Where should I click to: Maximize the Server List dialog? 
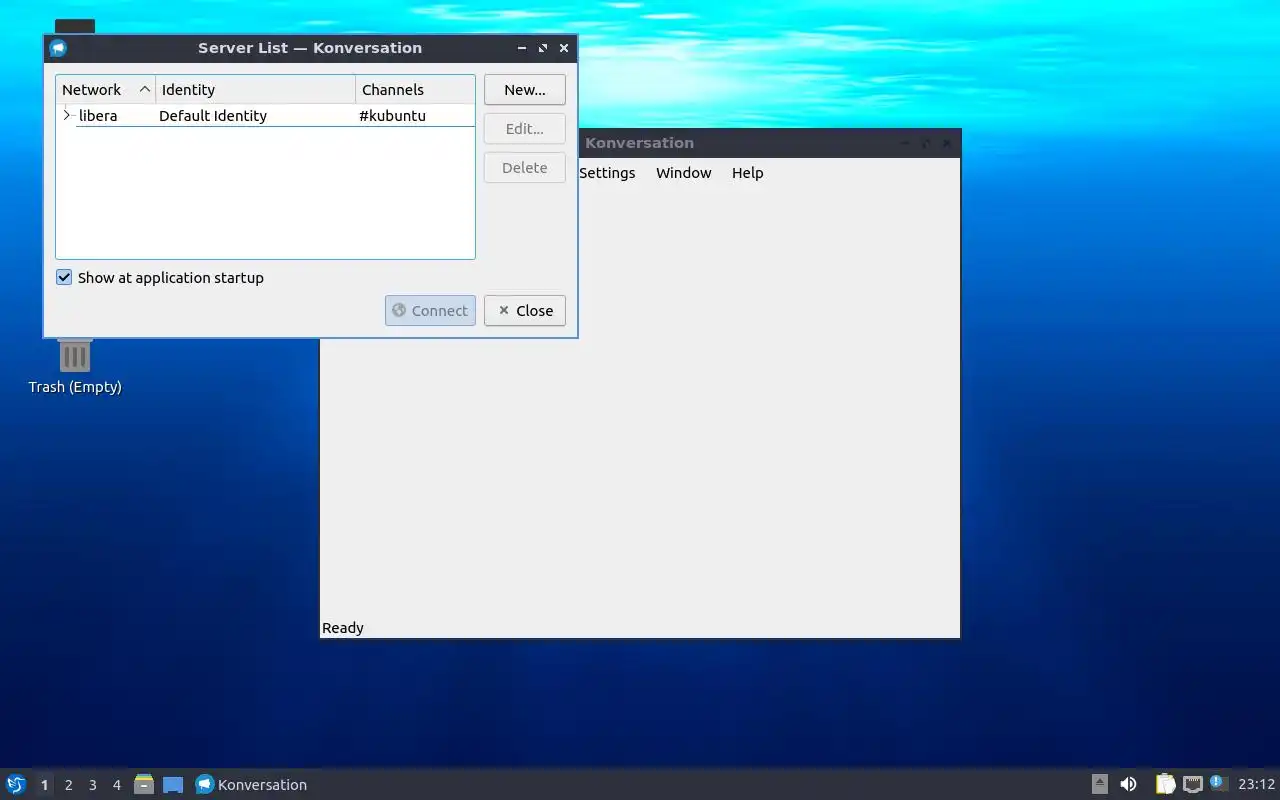point(543,47)
